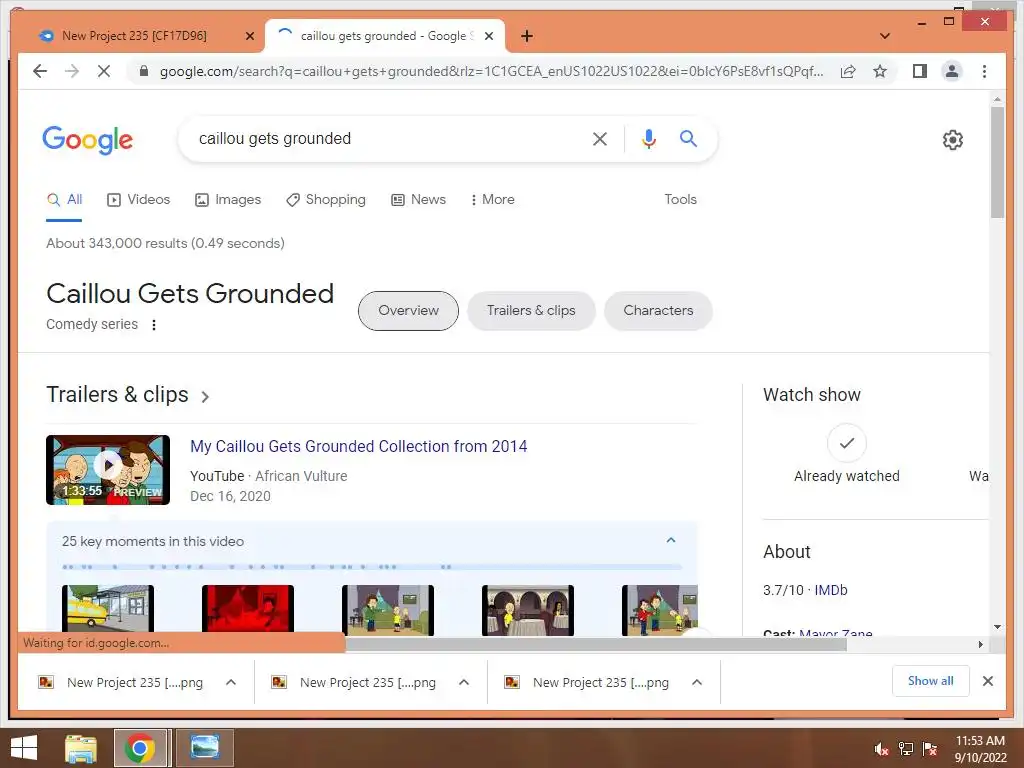The width and height of the screenshot is (1024, 768).
Task: Switch to the Images tab
Action: [x=228, y=200]
